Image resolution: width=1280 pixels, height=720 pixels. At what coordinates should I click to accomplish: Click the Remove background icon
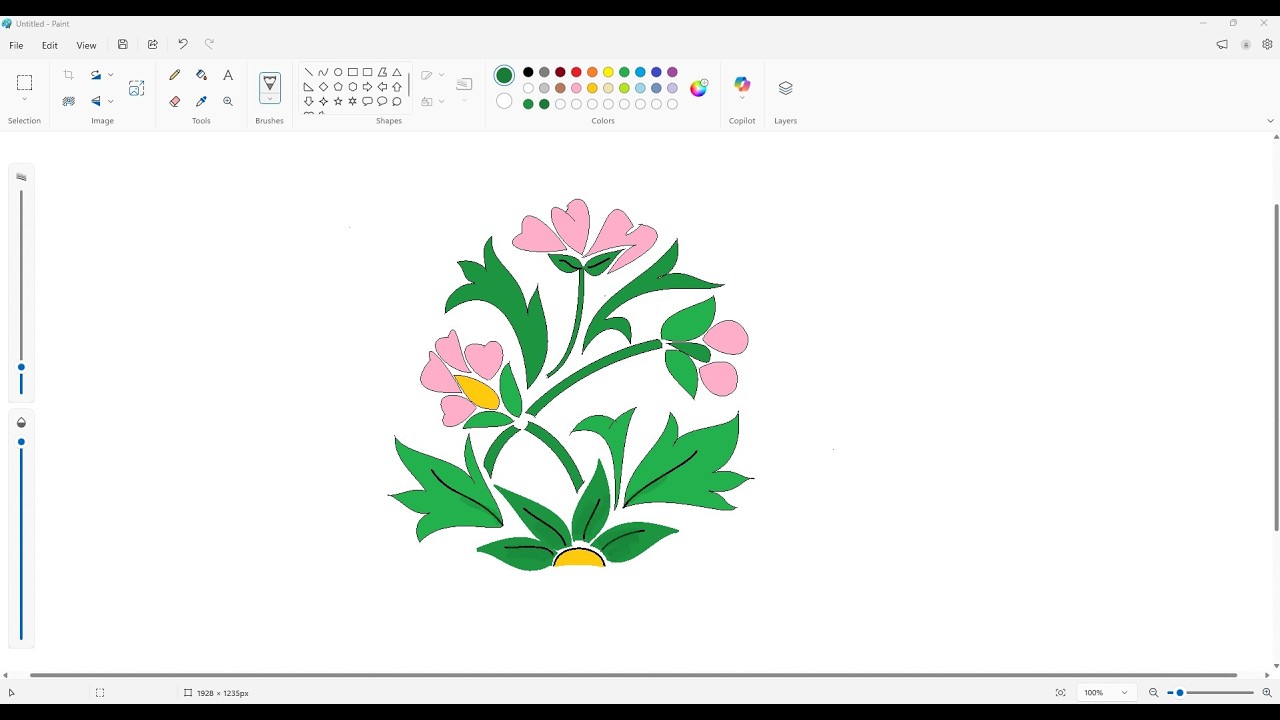pos(69,101)
